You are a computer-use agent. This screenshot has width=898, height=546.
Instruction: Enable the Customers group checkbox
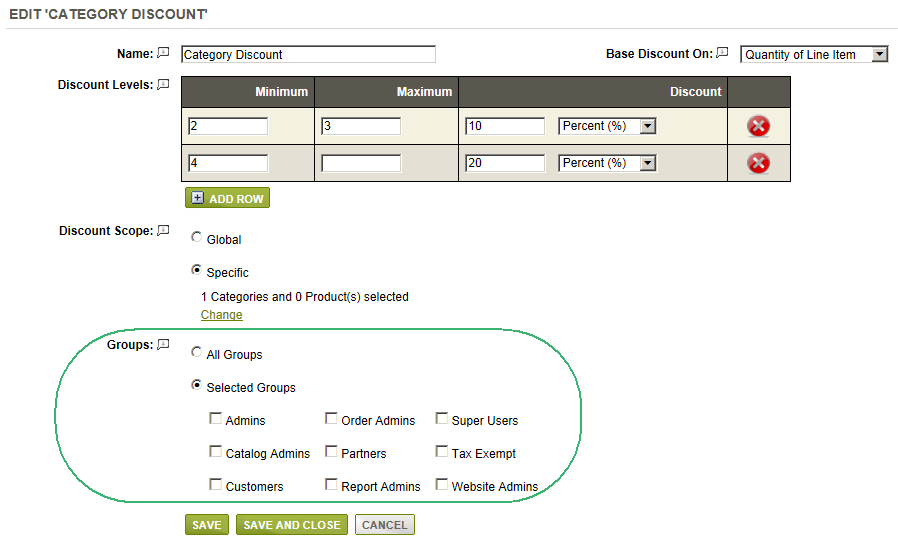pos(215,485)
